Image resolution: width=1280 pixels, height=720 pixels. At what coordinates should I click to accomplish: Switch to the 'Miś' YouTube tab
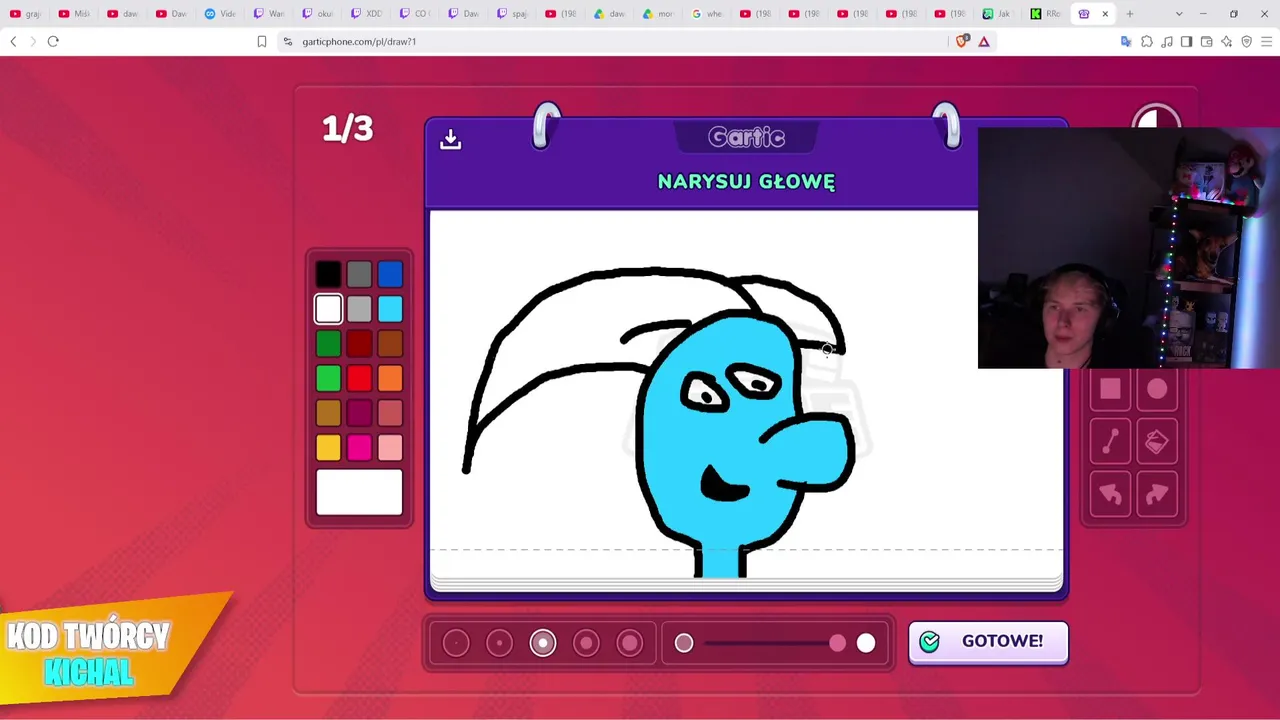point(76,14)
